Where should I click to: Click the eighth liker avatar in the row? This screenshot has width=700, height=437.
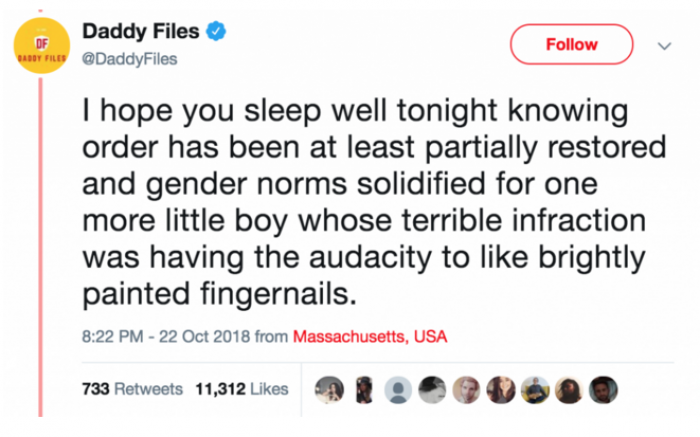coord(569,388)
